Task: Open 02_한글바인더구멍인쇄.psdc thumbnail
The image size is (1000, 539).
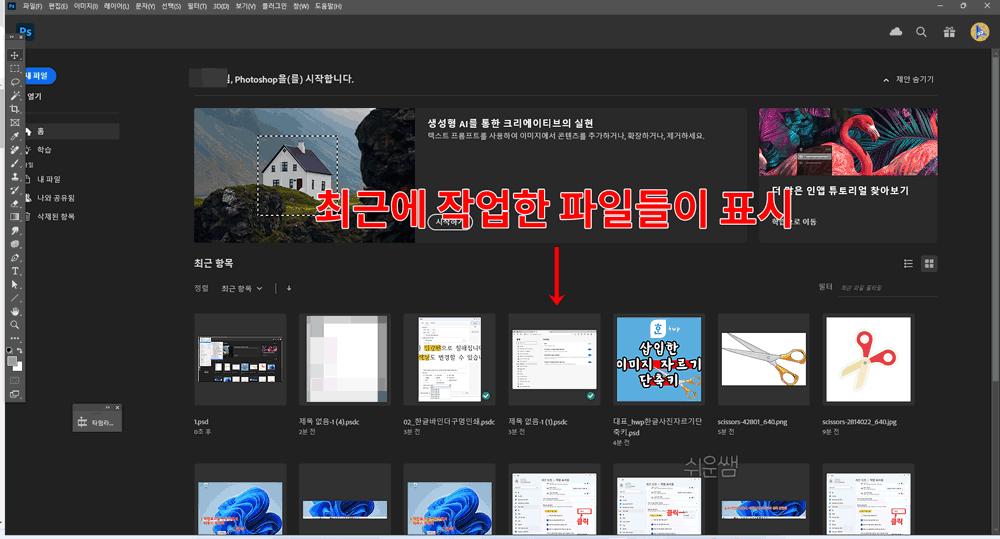Action: click(450, 359)
